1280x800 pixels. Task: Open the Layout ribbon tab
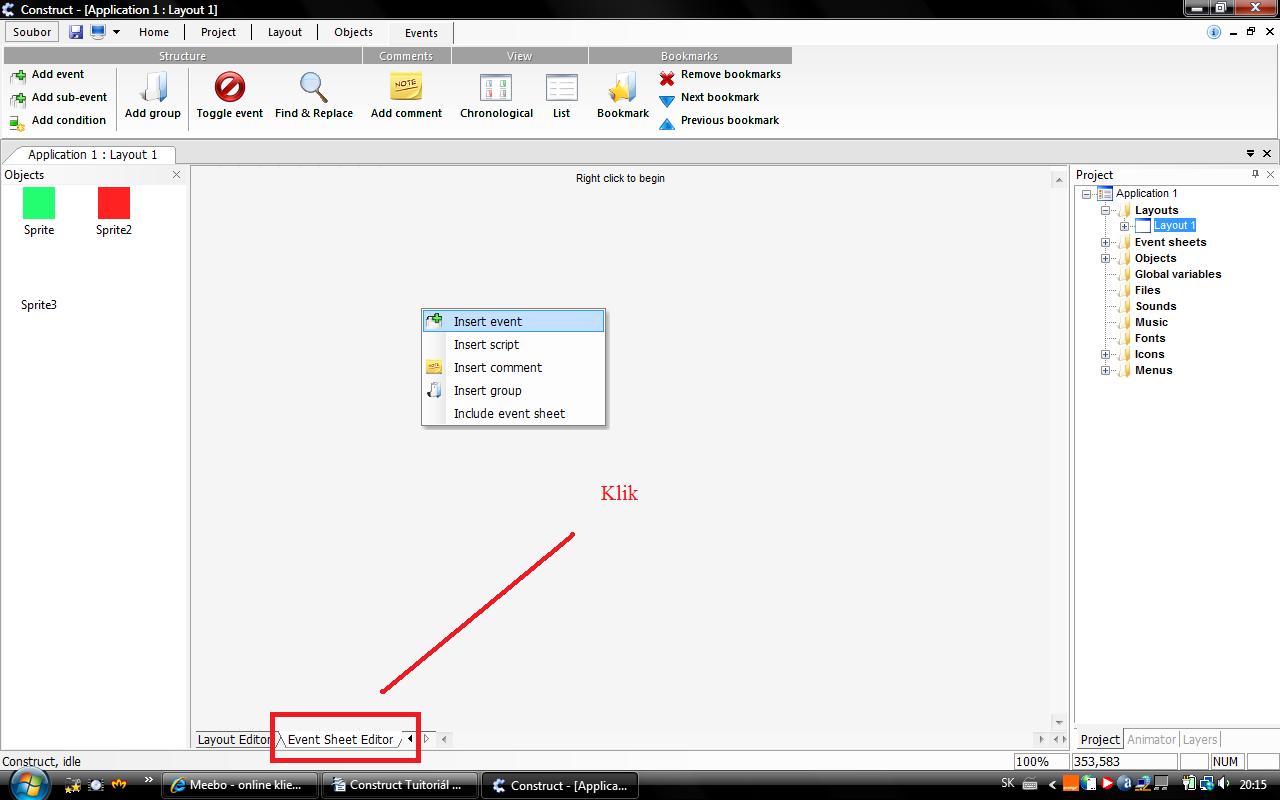285,32
